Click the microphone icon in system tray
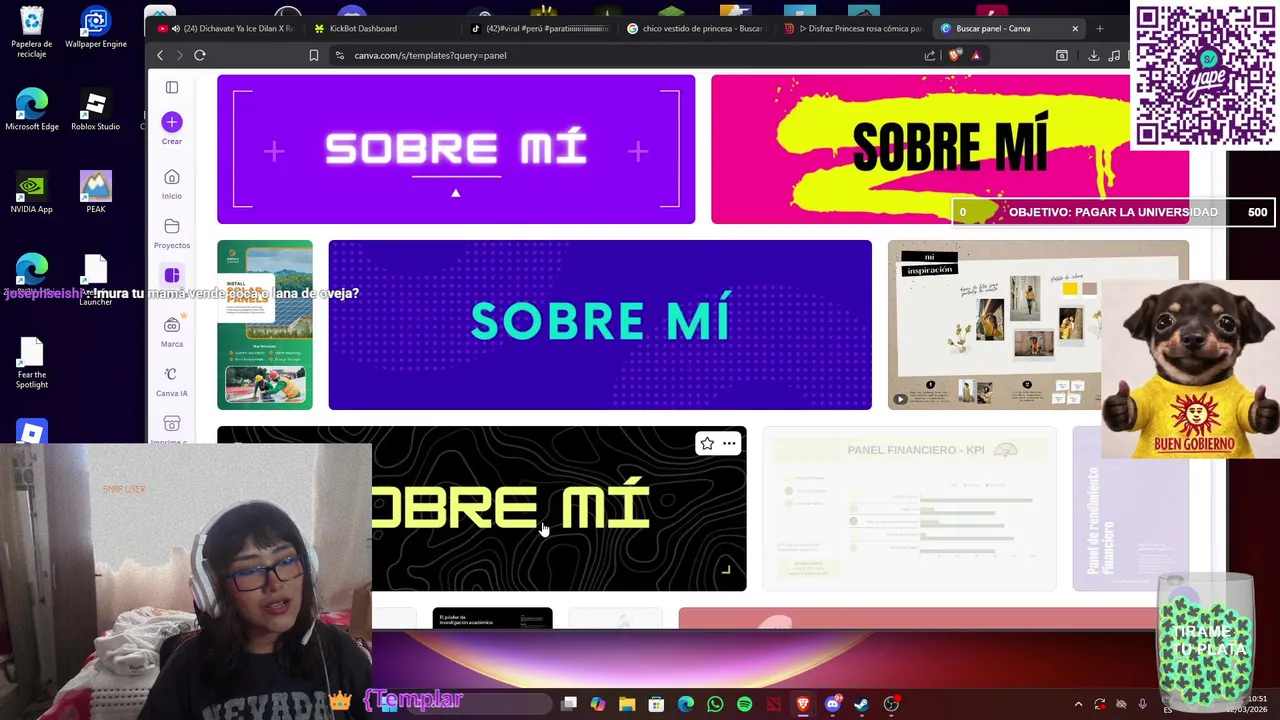This screenshot has height=720, width=1280. [1142, 705]
